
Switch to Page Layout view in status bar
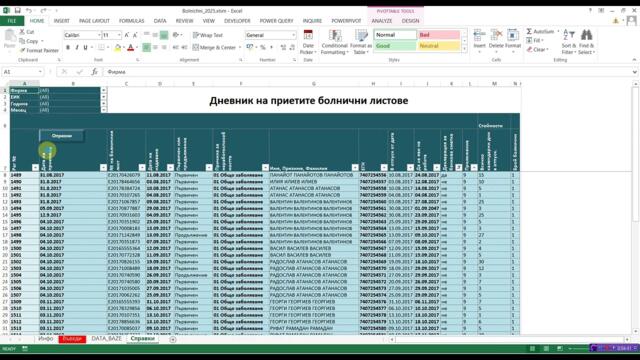(546, 349)
